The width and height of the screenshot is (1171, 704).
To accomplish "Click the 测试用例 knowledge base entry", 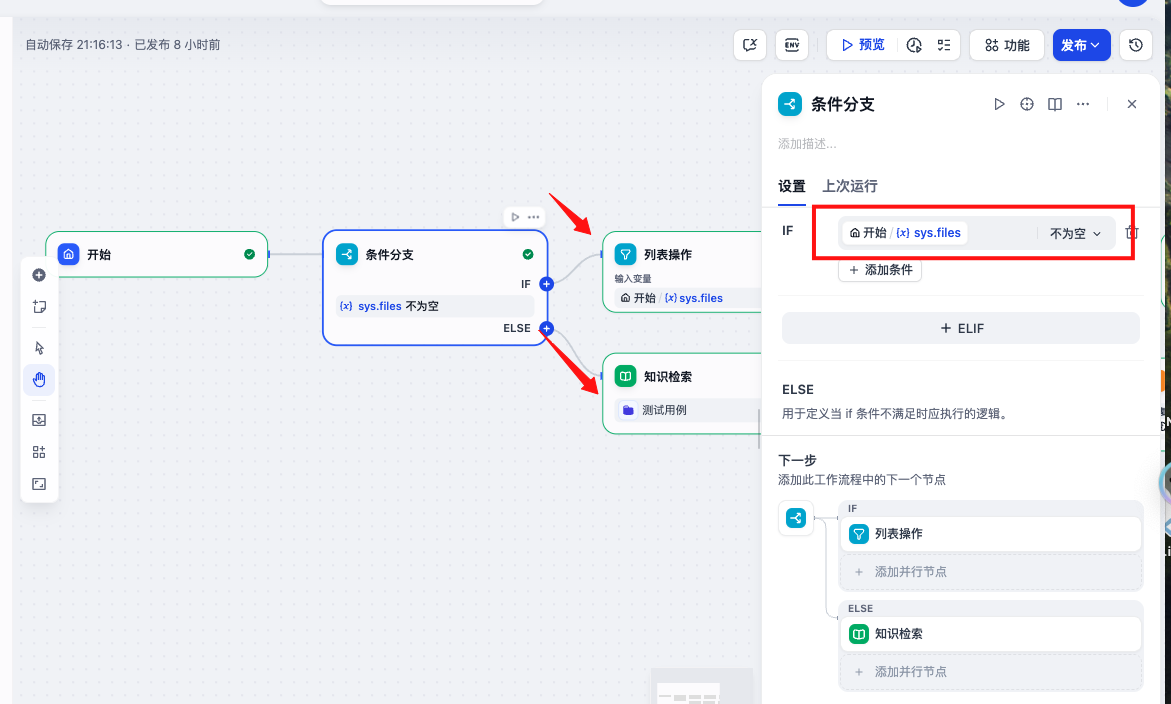I will [689, 410].
